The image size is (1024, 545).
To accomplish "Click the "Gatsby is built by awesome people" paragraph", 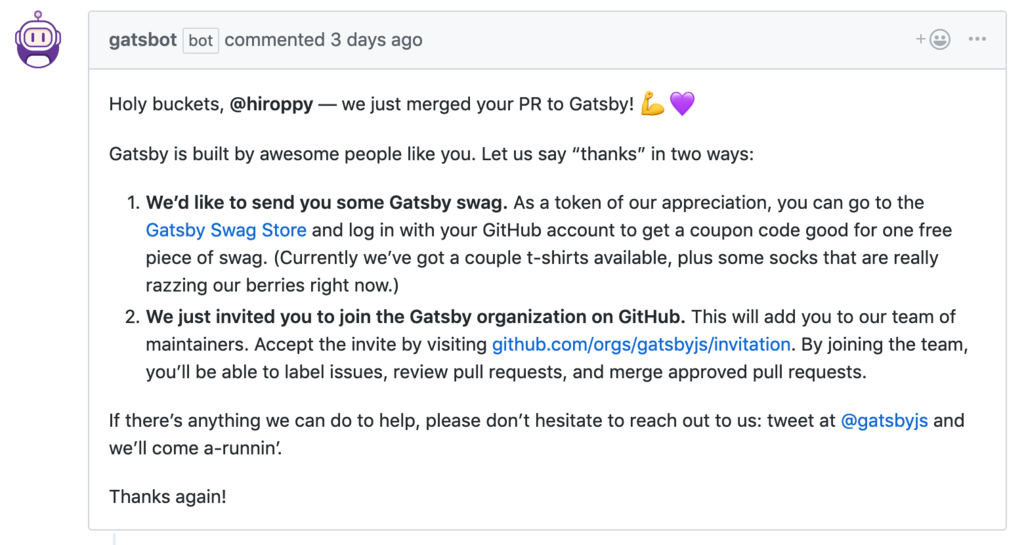I will (x=431, y=154).
